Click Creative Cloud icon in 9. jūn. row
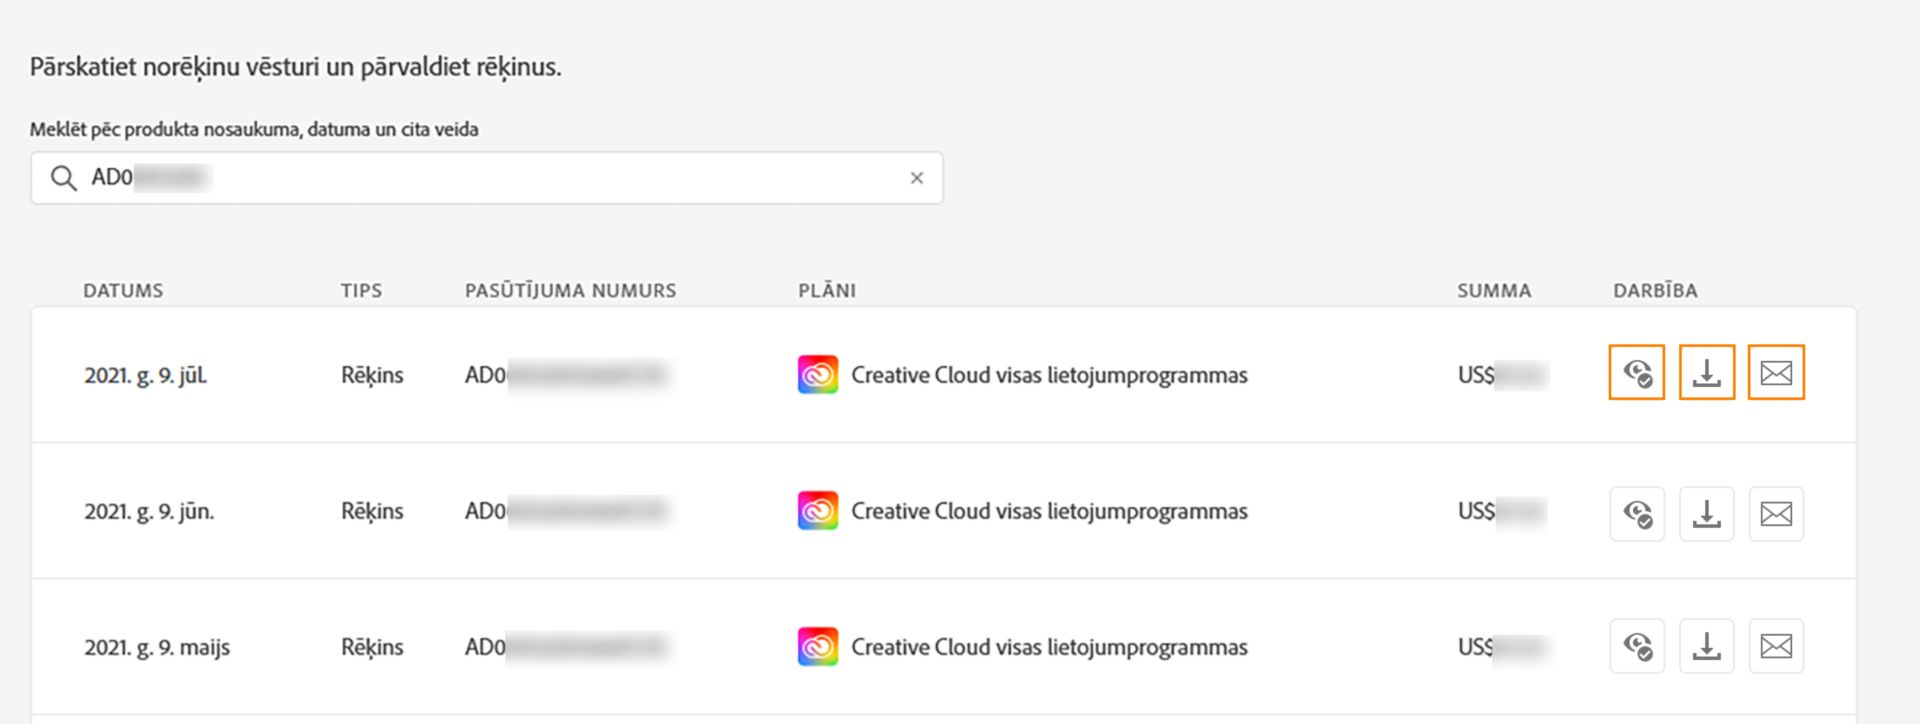The image size is (1920, 724). (x=817, y=511)
